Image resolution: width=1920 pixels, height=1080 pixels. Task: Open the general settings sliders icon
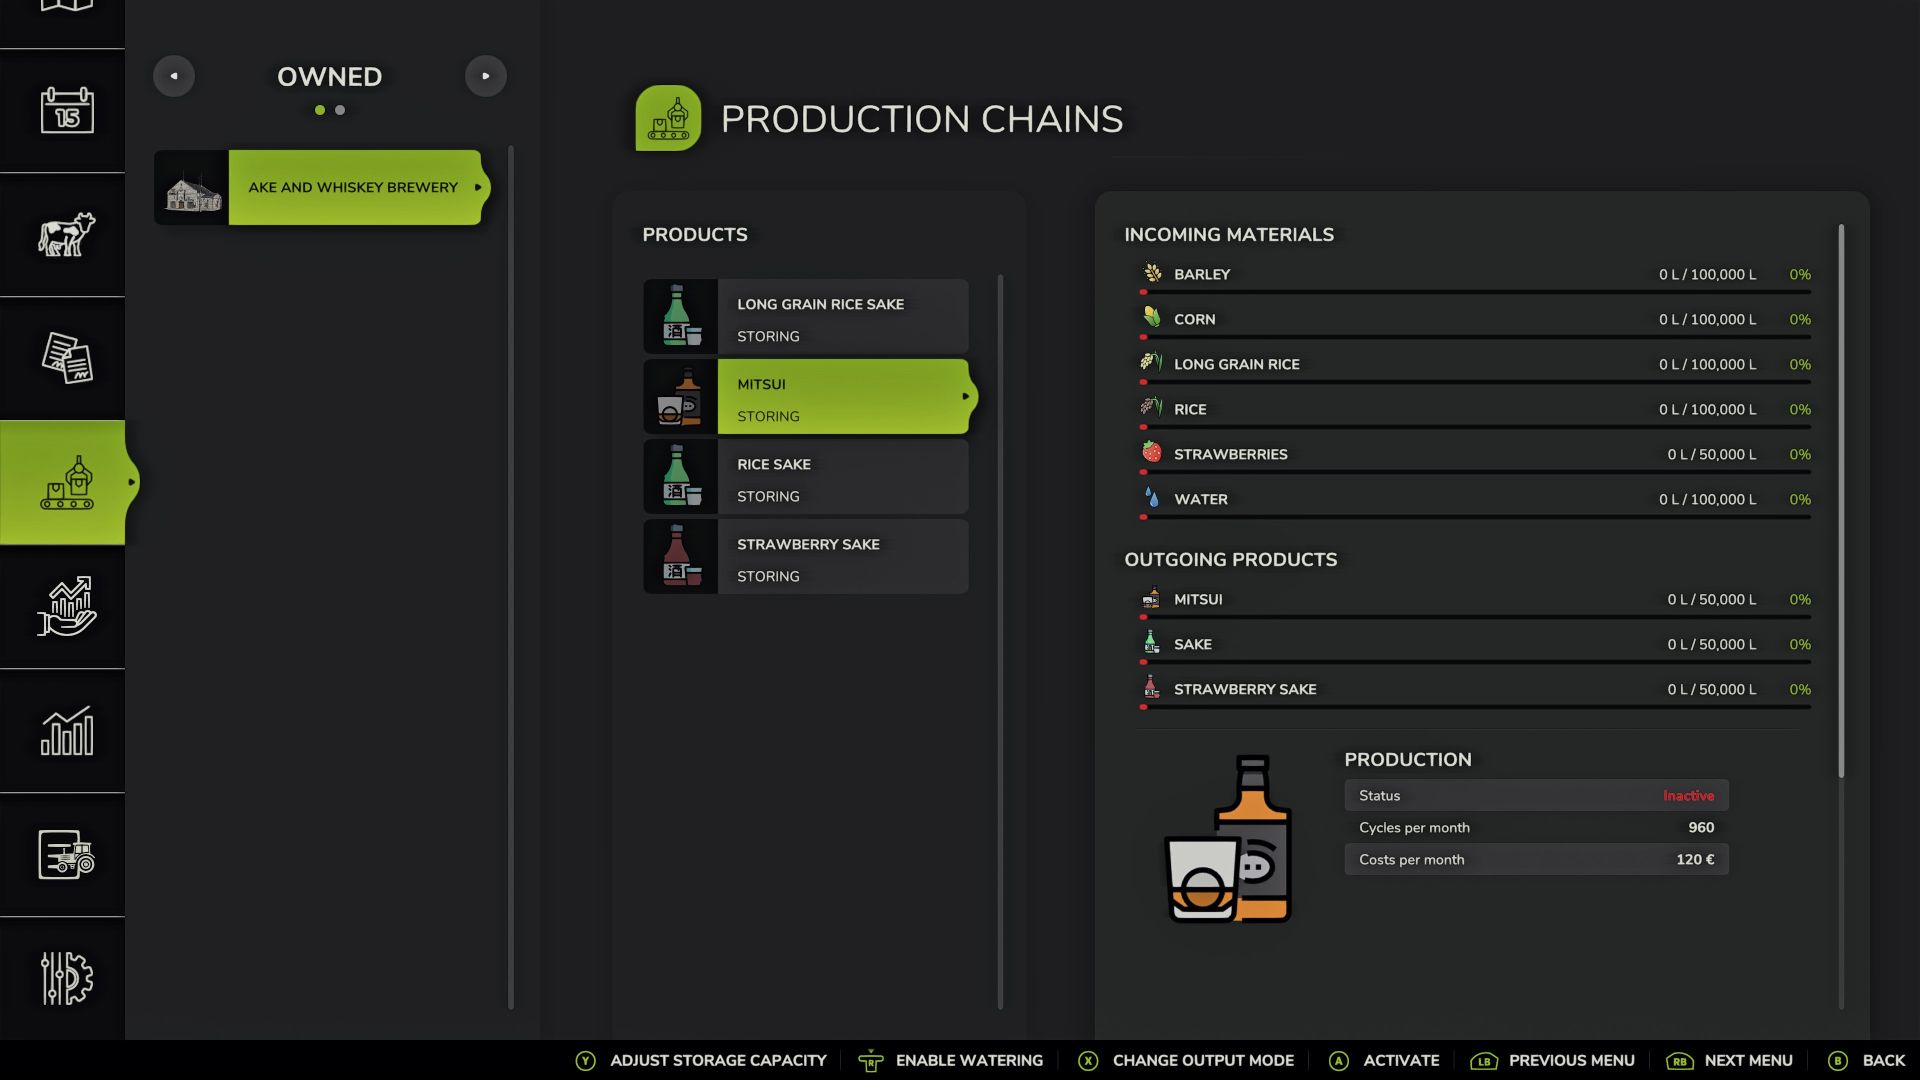coord(66,978)
